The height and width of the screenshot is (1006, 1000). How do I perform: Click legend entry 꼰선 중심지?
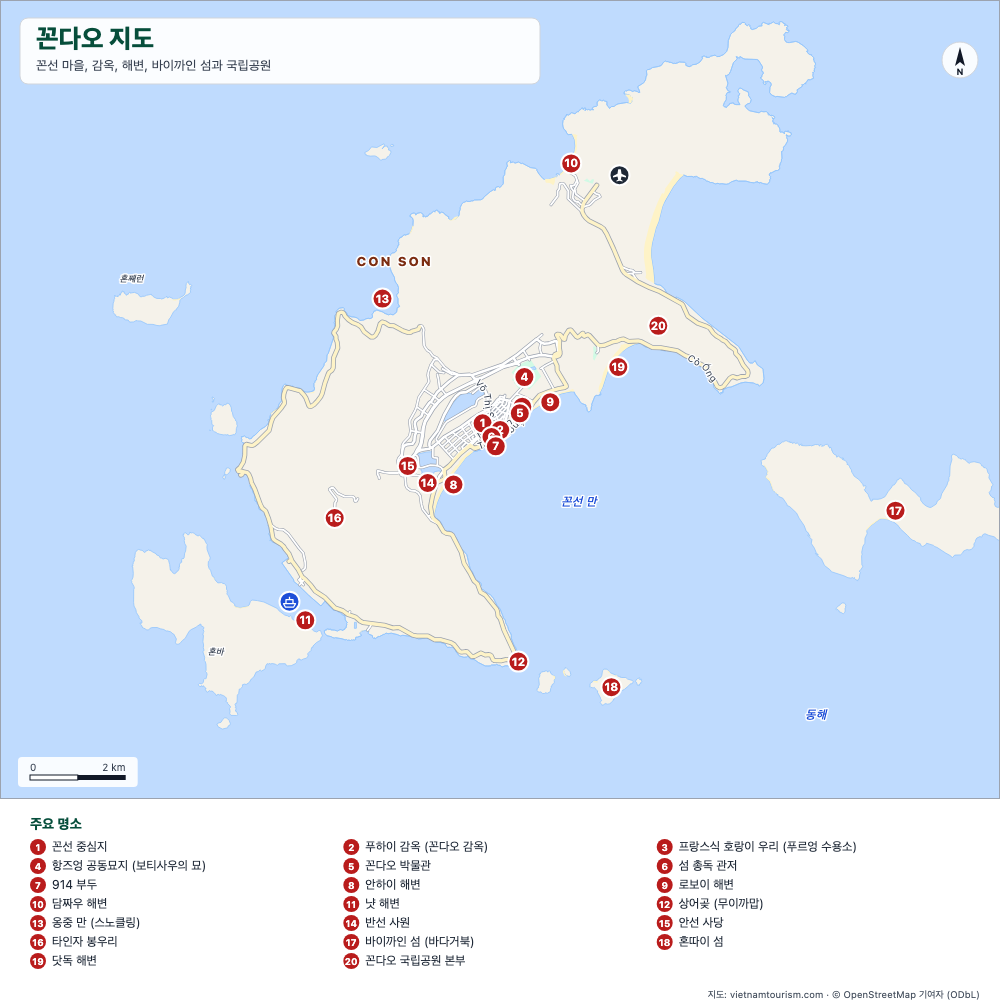69,846
